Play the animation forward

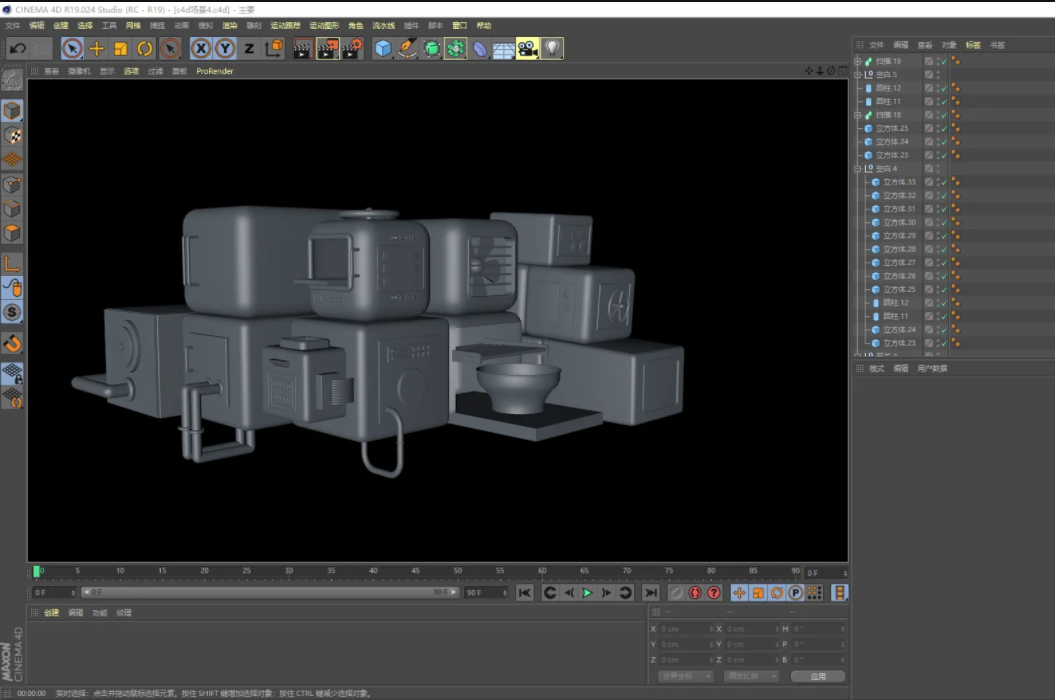coord(587,592)
